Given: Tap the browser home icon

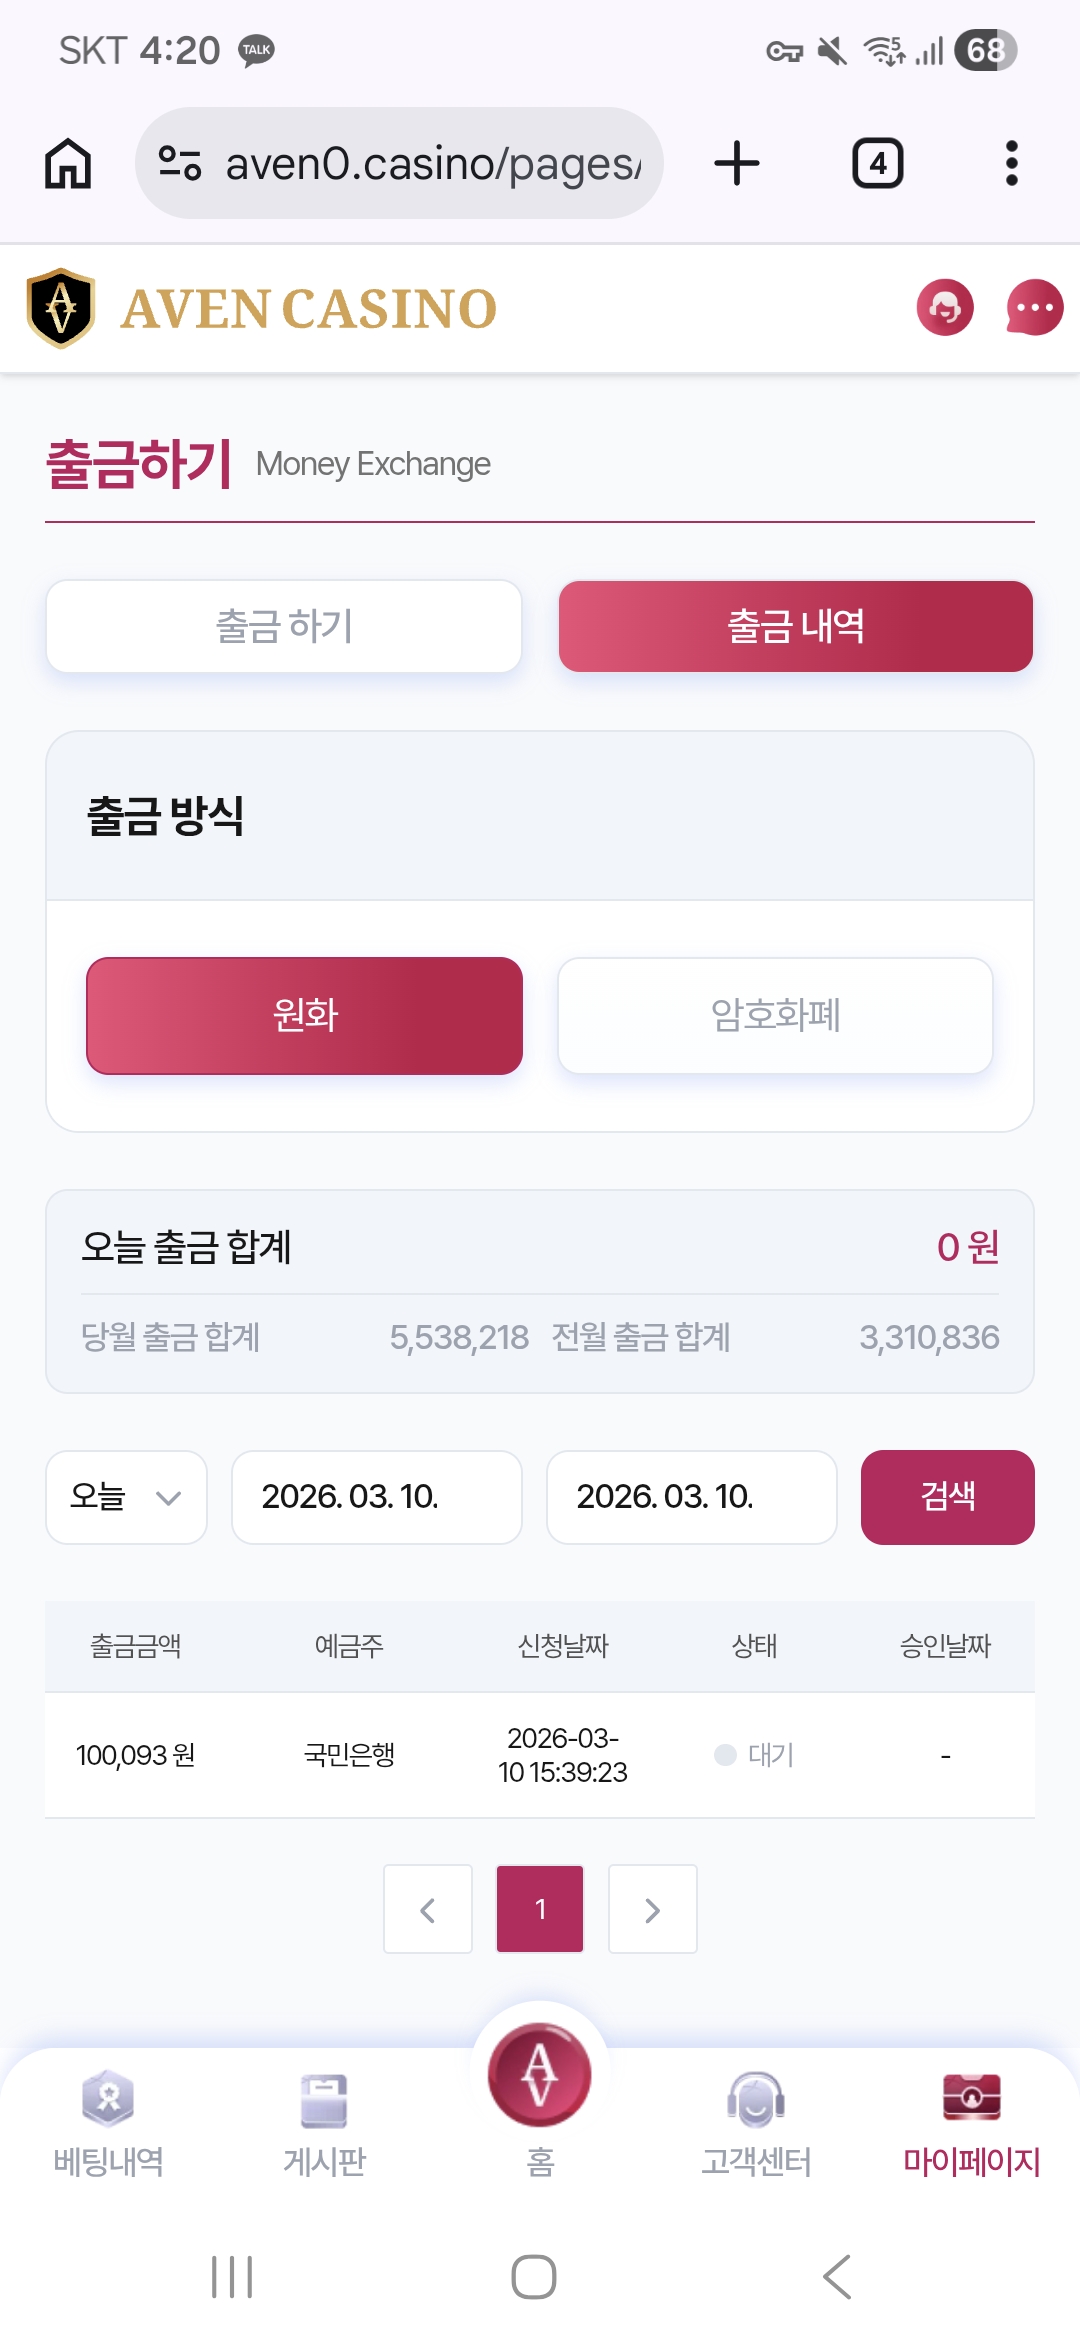Looking at the screenshot, I should click(x=68, y=163).
